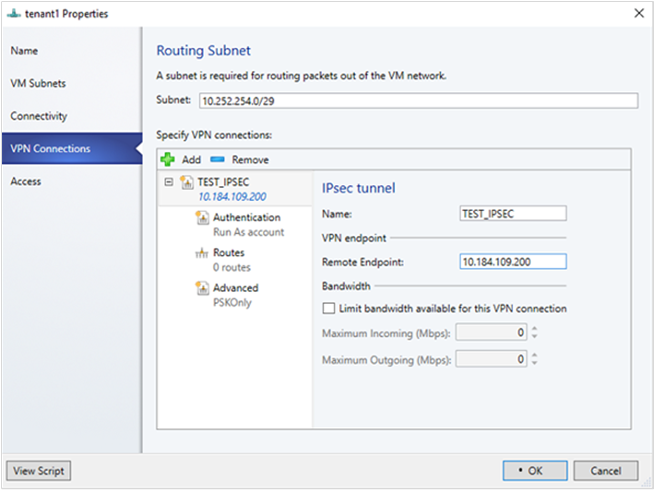
Task: Click the Remote Endpoint input field
Action: (x=512, y=262)
